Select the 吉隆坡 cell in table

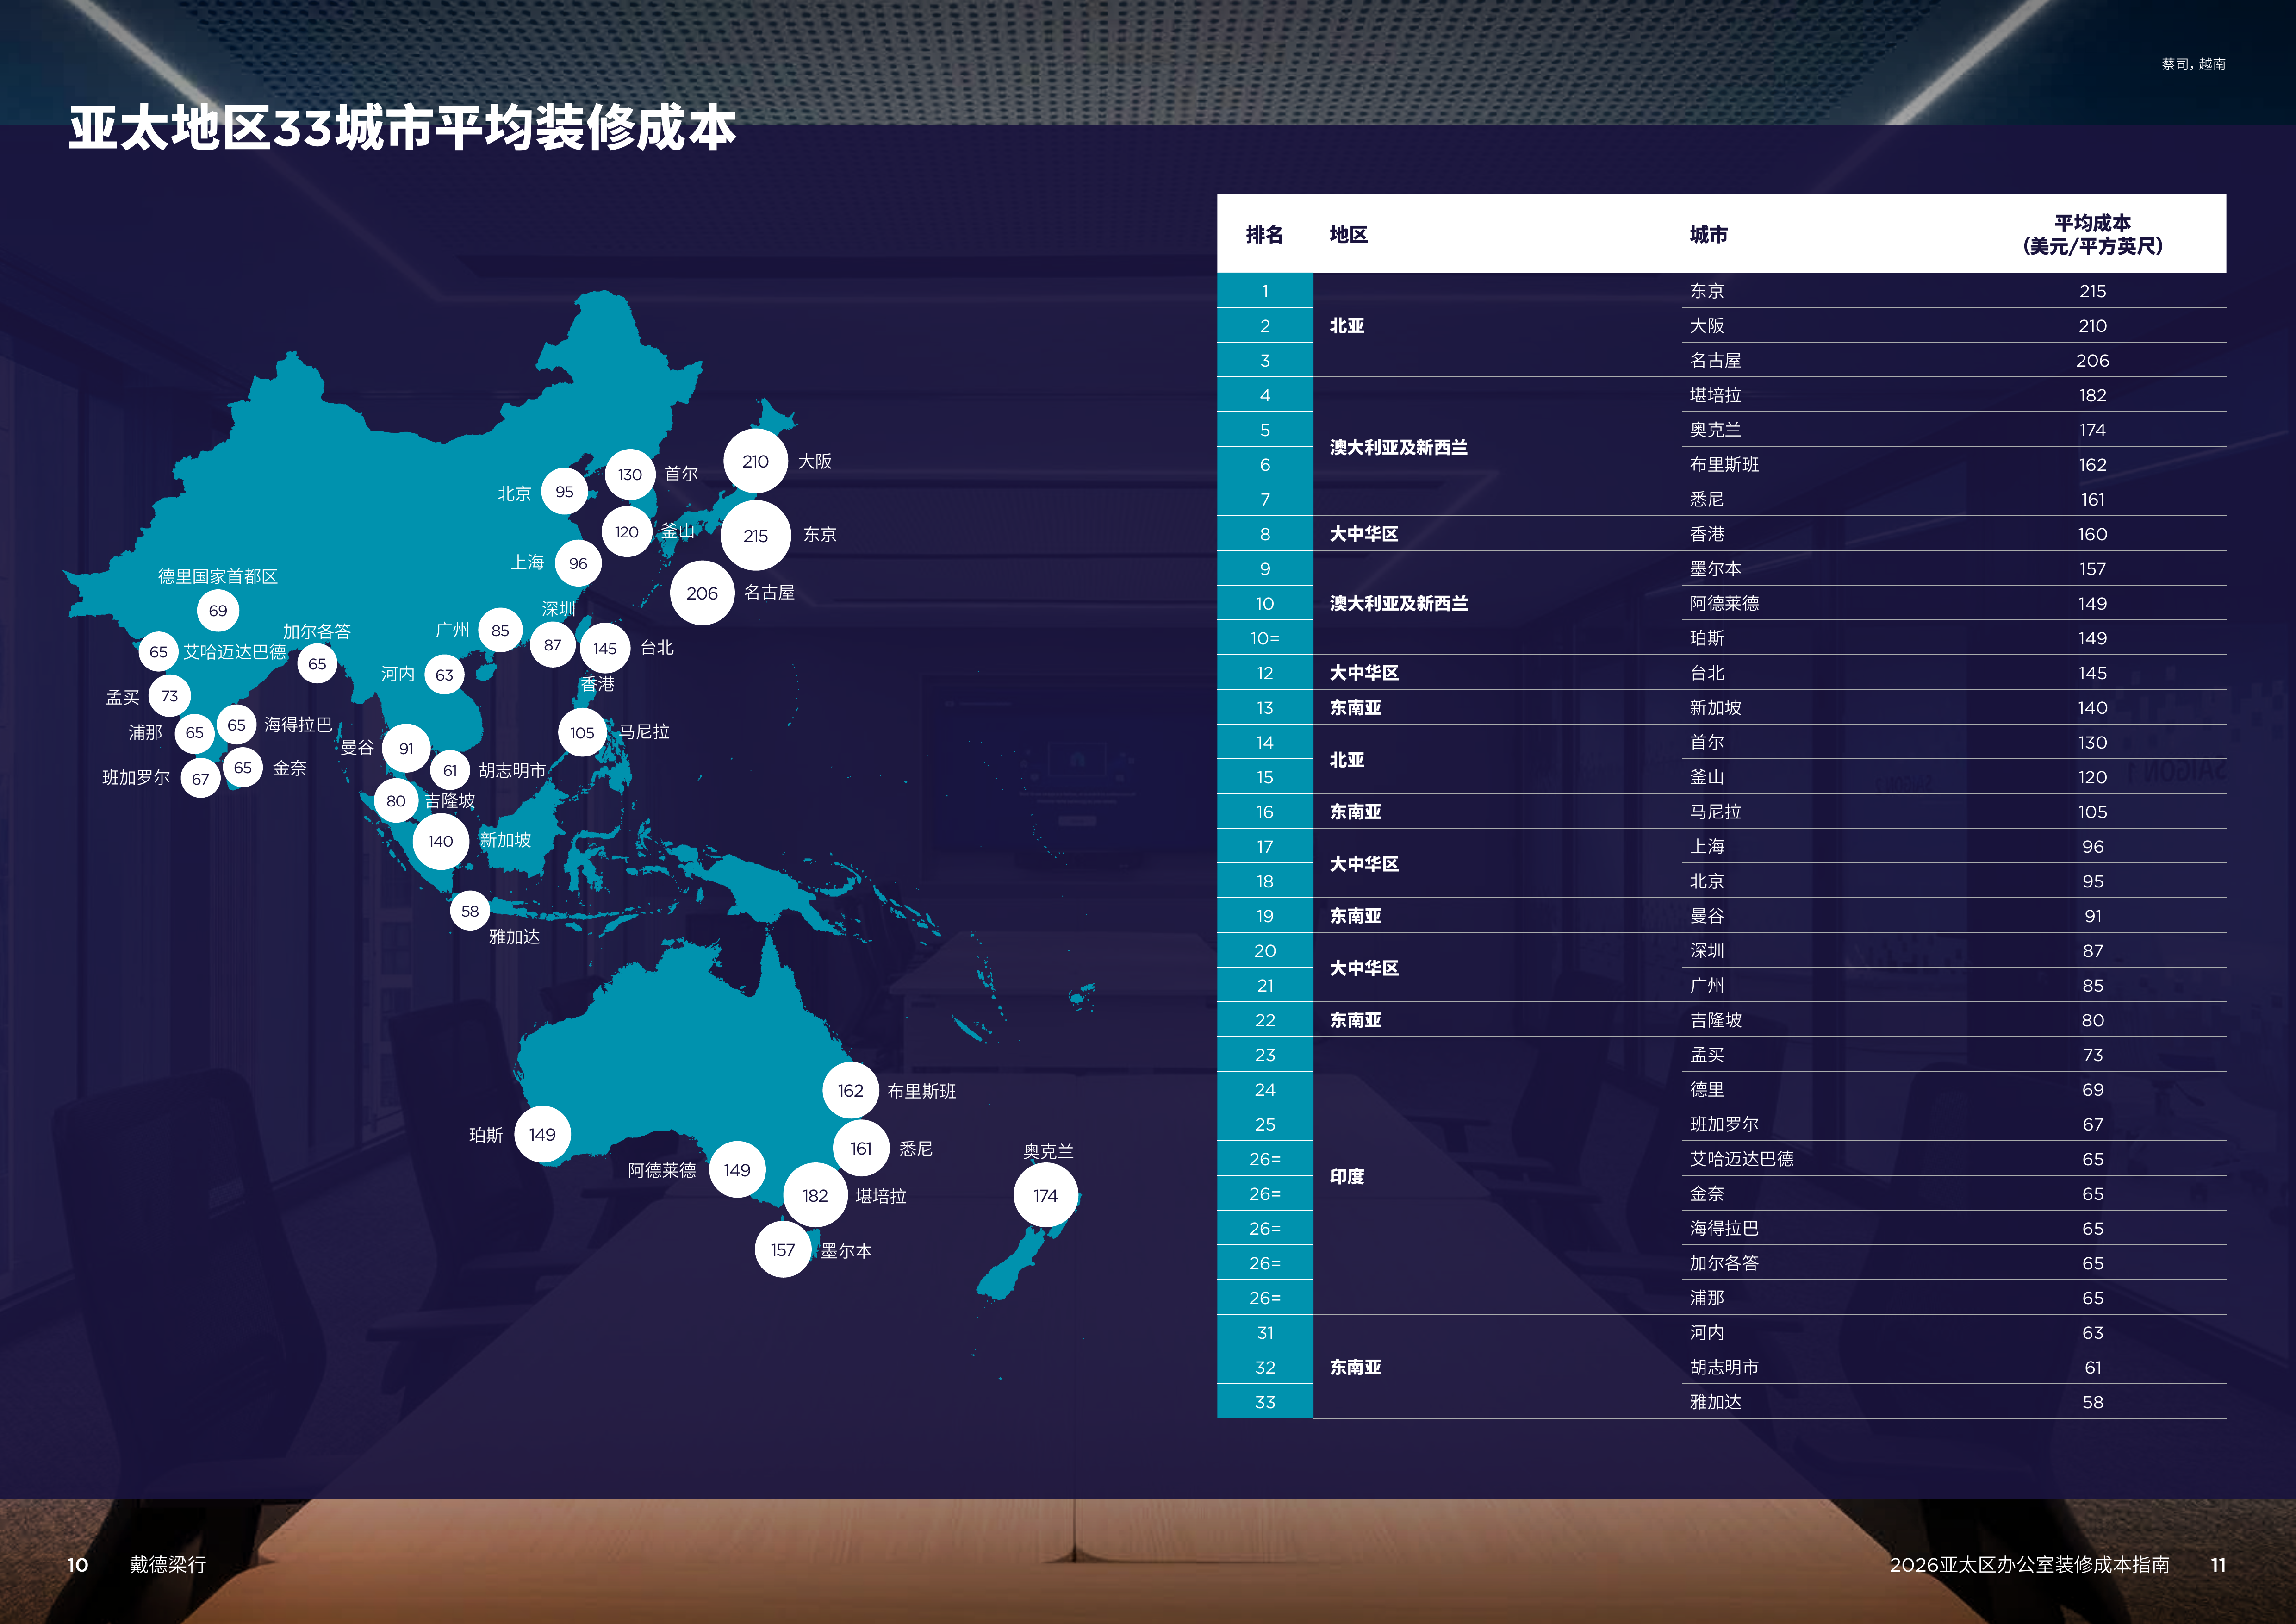[x=1716, y=1020]
